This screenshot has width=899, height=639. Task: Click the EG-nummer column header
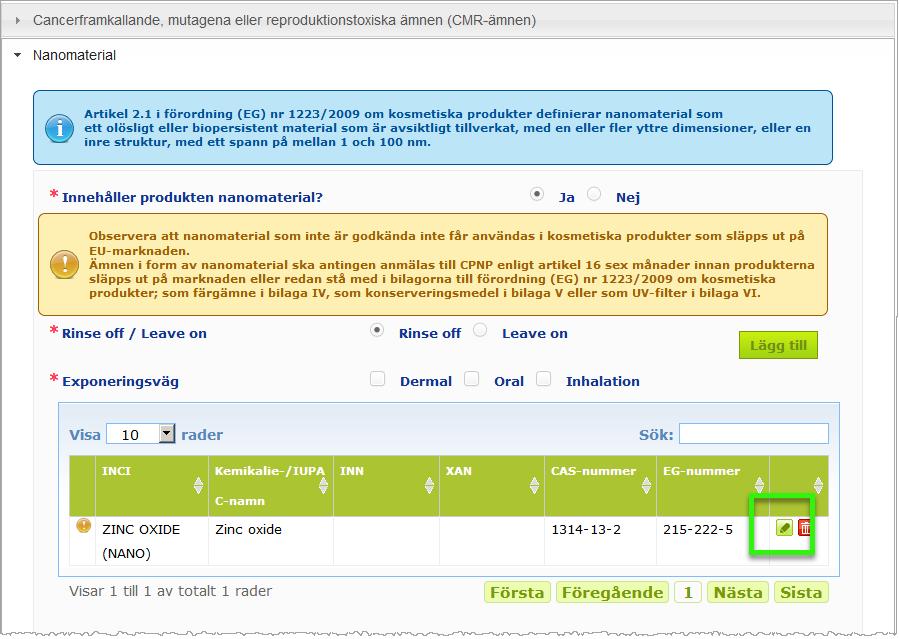713,485
